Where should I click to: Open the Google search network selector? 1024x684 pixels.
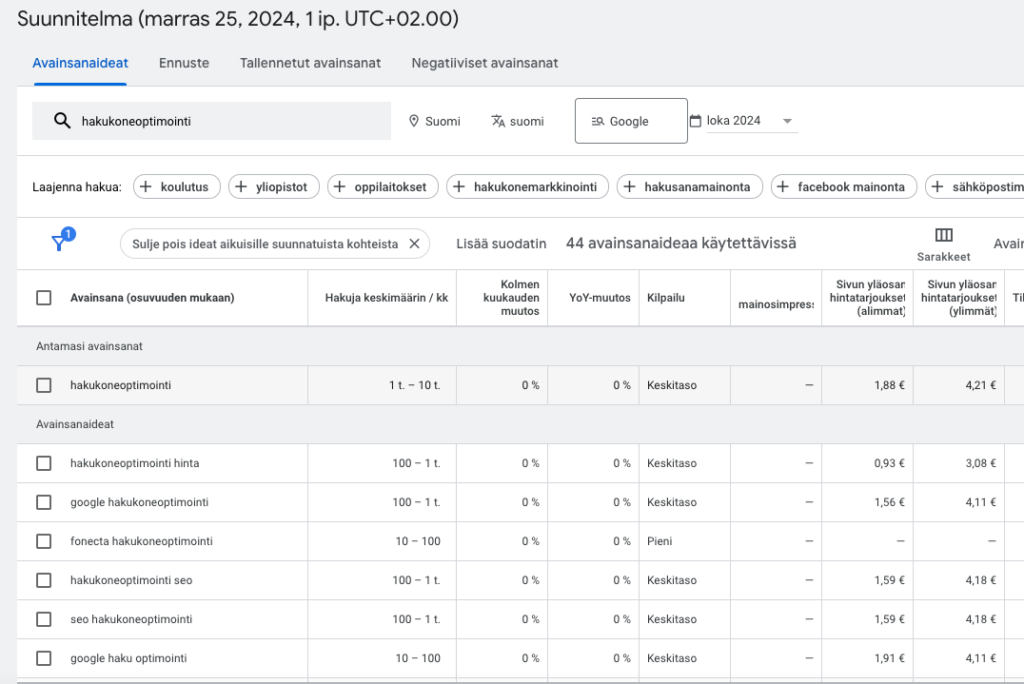630,121
